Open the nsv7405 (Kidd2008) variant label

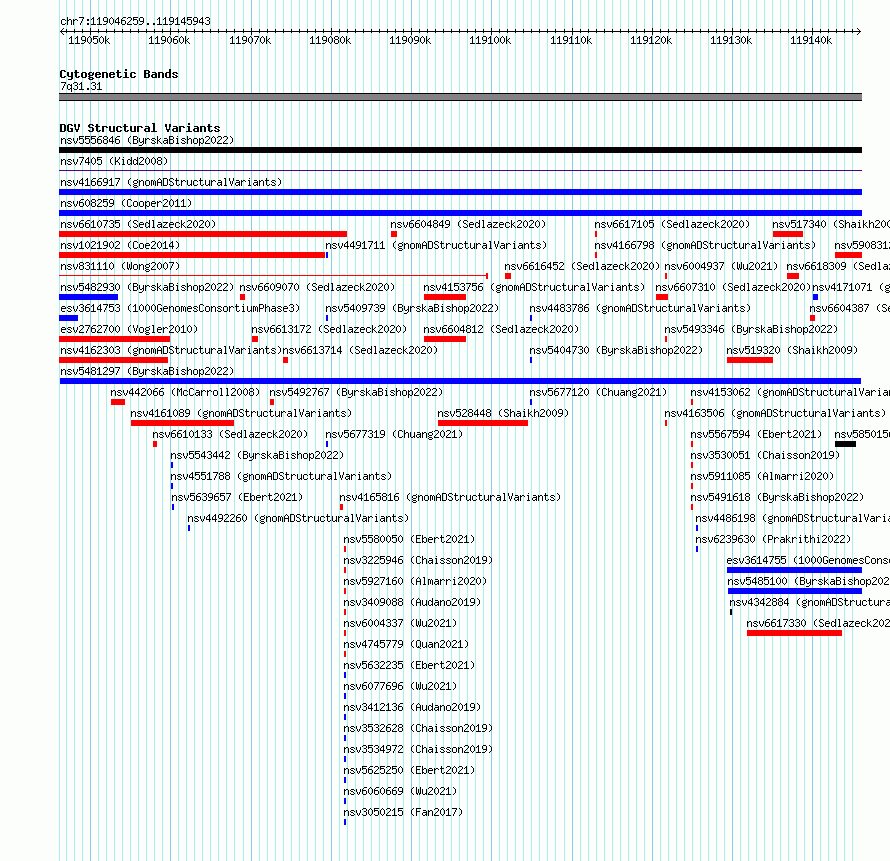click(114, 161)
